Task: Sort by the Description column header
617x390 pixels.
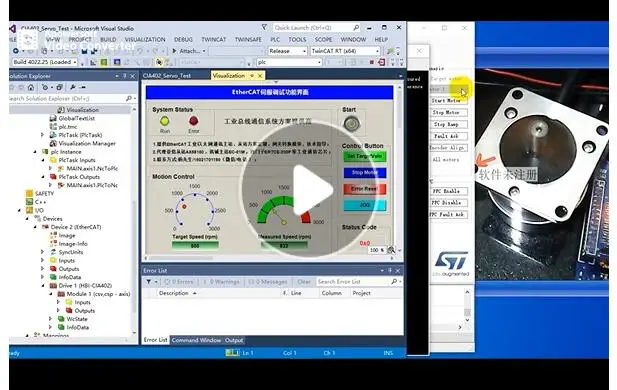Action: [x=174, y=293]
